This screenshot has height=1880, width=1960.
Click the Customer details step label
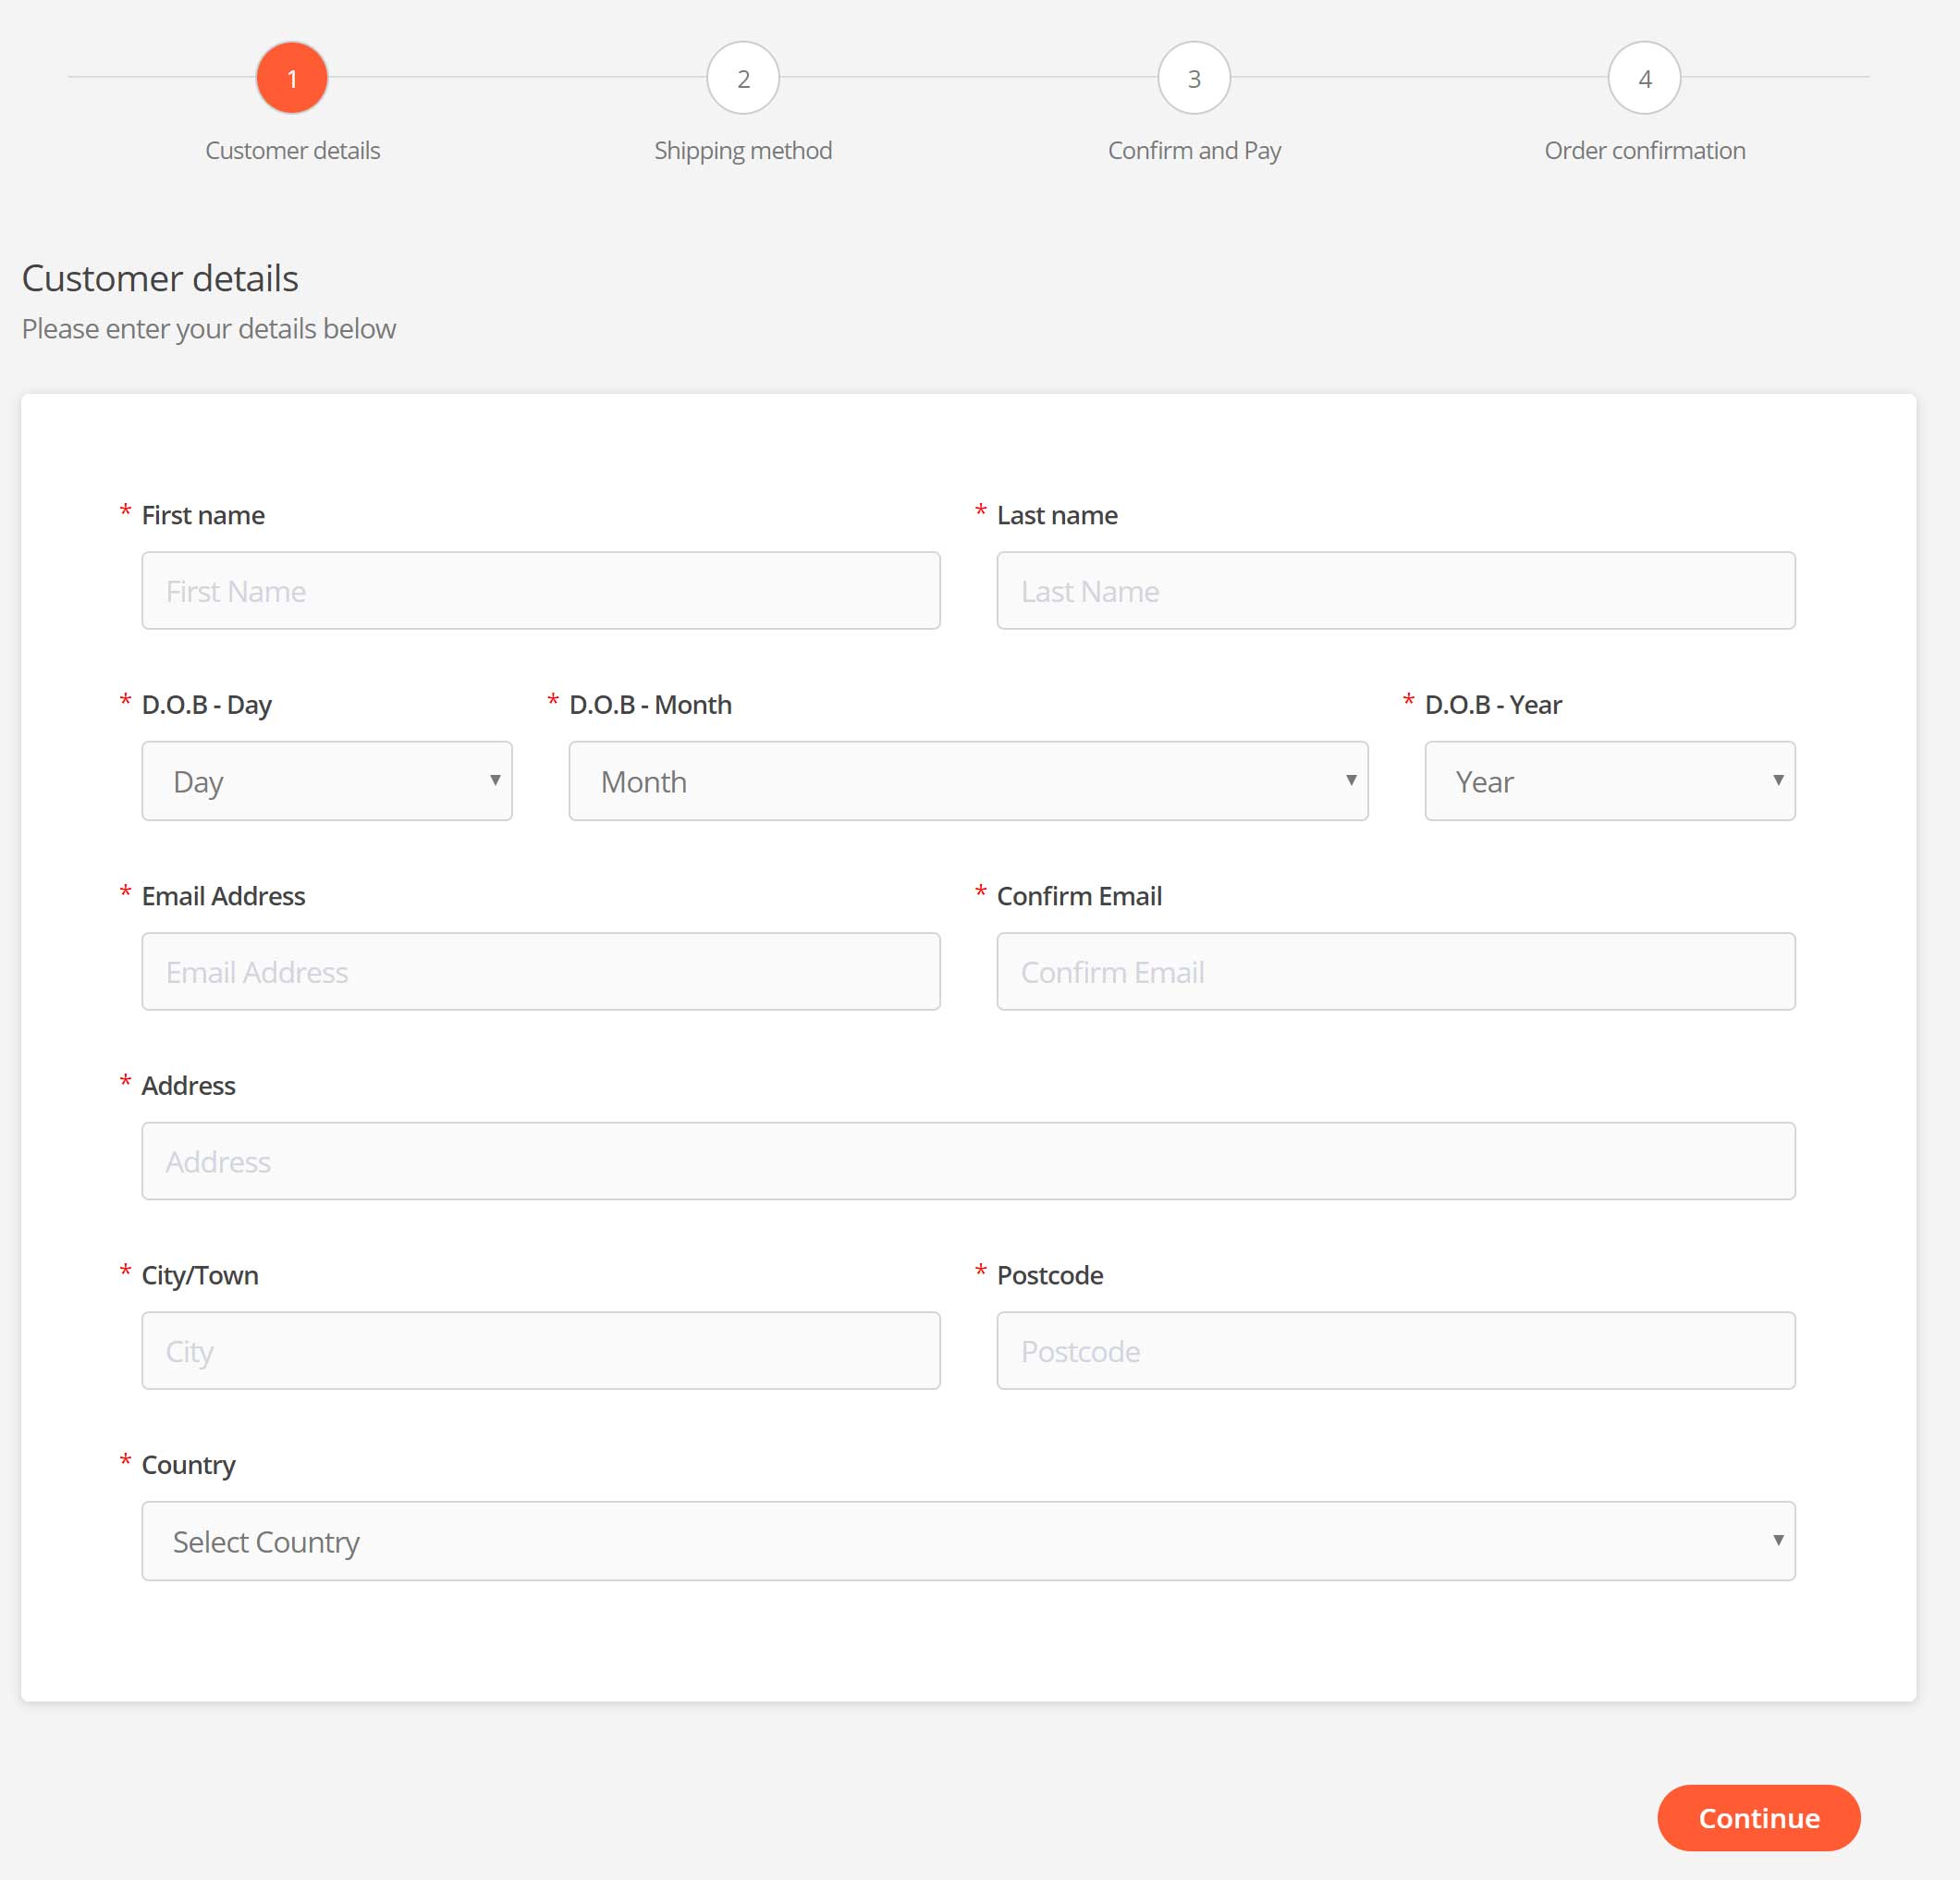[292, 151]
